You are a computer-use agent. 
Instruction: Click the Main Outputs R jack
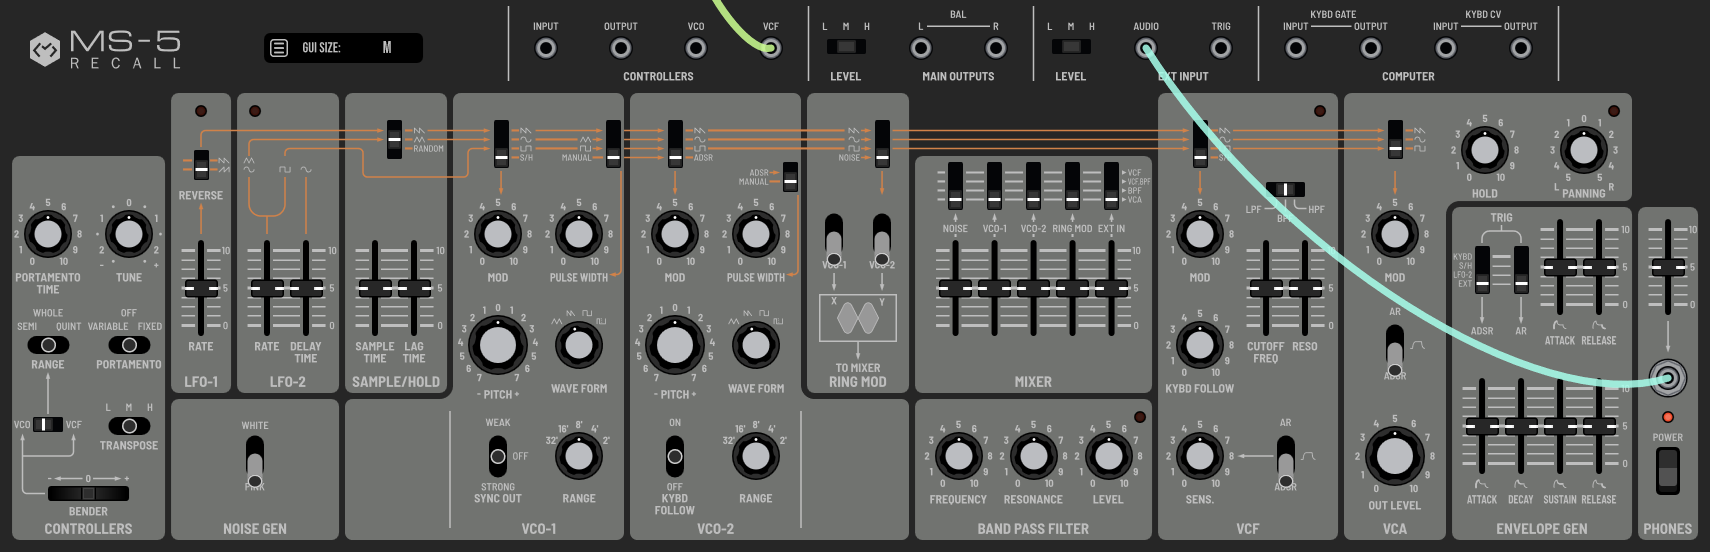coord(996,48)
